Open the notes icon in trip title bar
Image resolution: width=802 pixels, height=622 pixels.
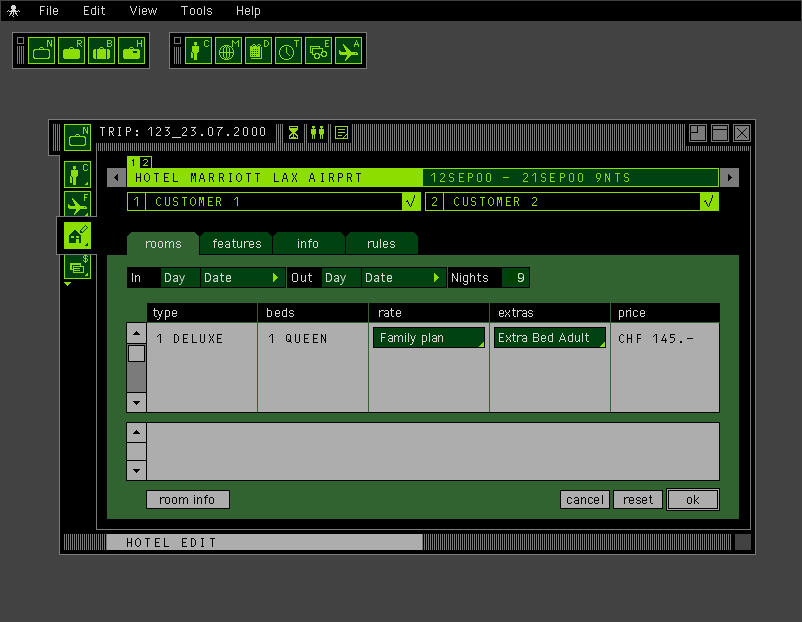[341, 132]
